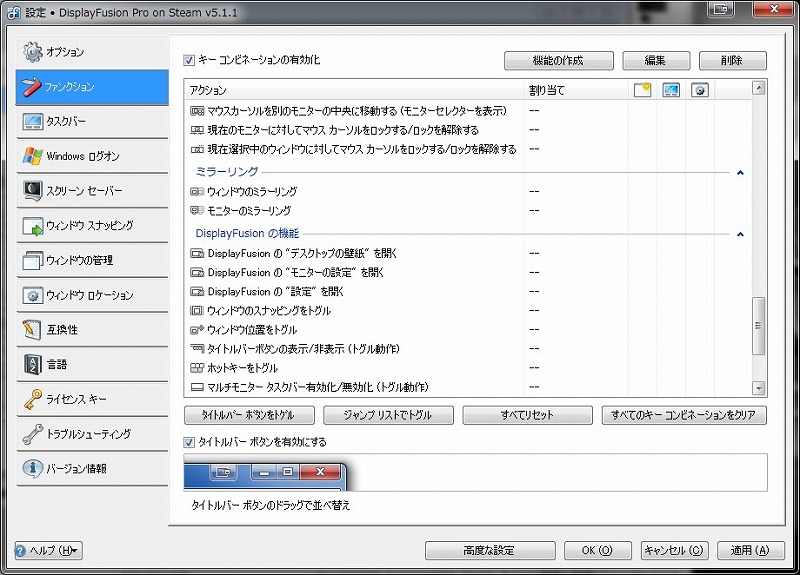Click ジャンプ リストでトグル button
Viewport: 800px width, 575px height.
coord(388,415)
